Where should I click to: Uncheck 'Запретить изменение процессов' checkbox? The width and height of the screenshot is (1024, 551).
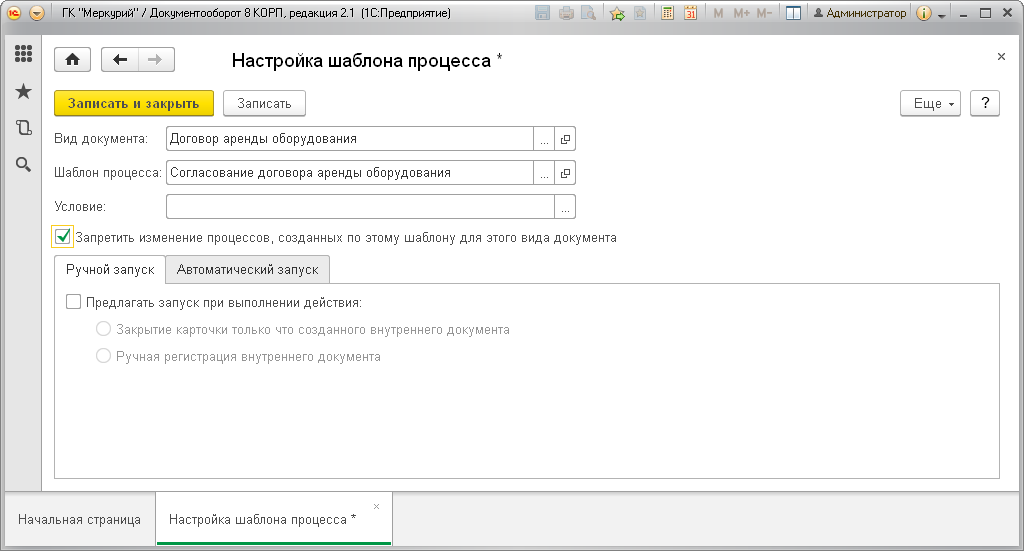tap(63, 236)
